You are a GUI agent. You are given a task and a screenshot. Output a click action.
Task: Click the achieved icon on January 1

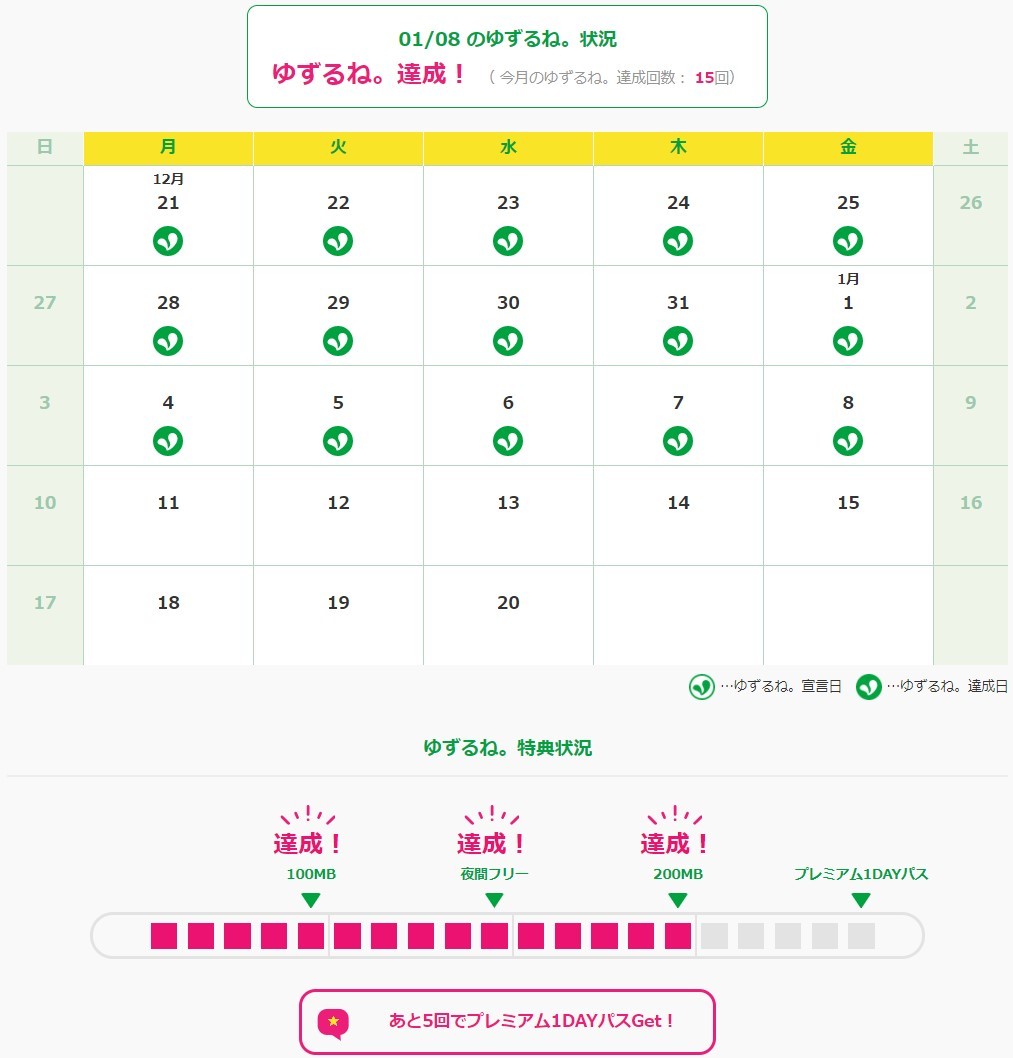point(848,341)
